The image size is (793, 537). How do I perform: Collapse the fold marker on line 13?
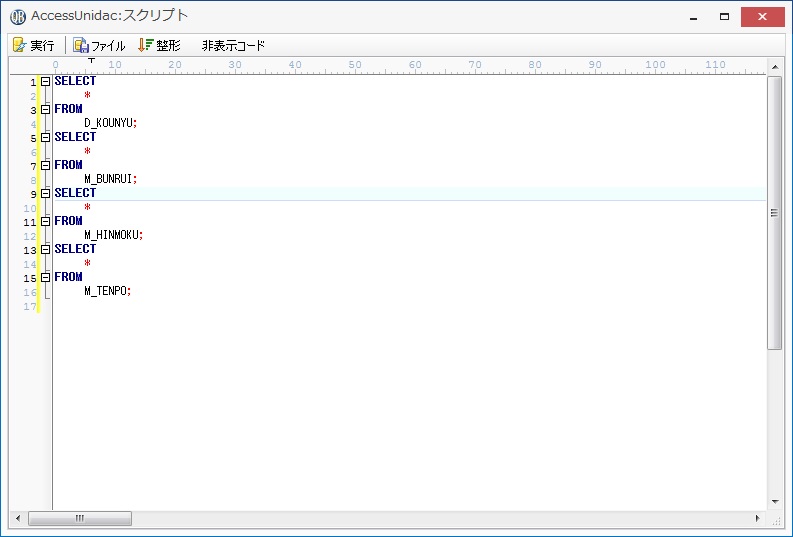point(46,249)
